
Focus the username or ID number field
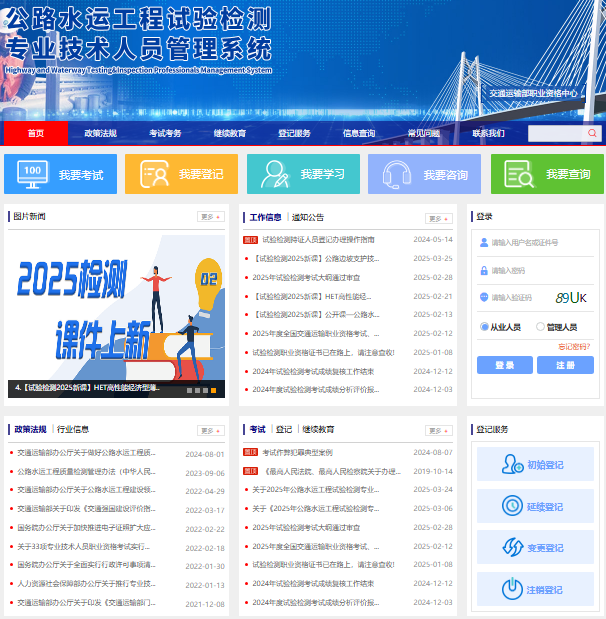click(x=535, y=242)
